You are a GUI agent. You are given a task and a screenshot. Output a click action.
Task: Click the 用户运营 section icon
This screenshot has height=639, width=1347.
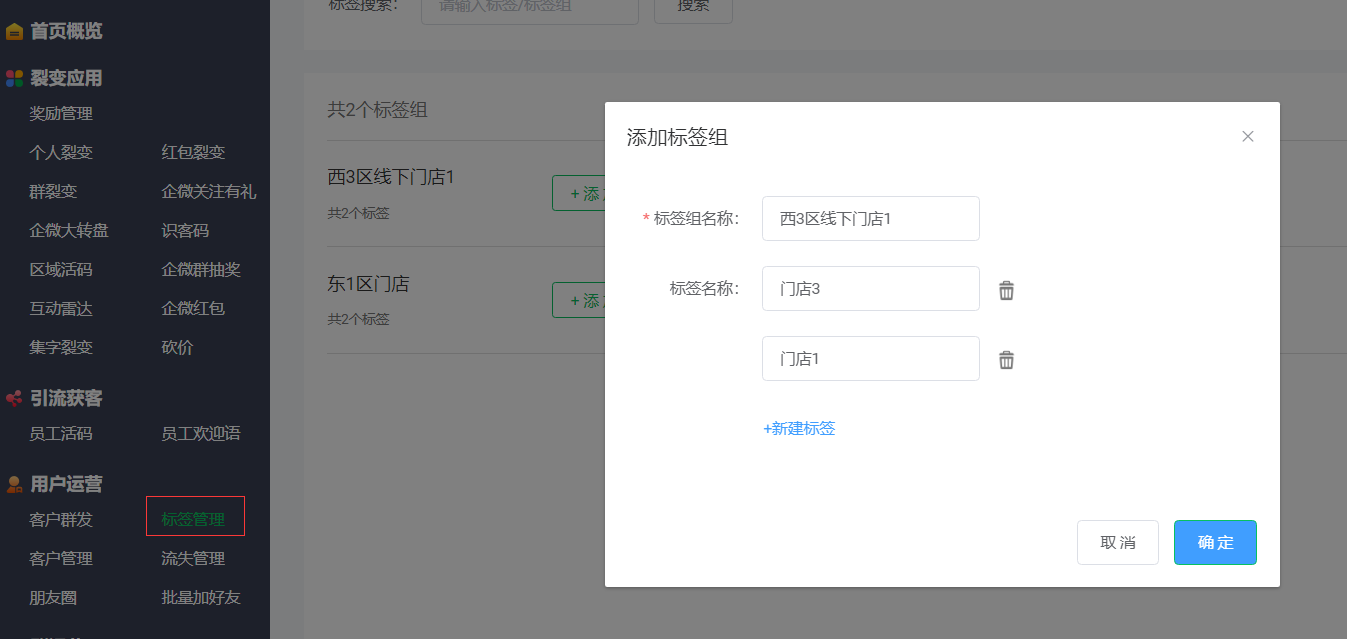14,484
